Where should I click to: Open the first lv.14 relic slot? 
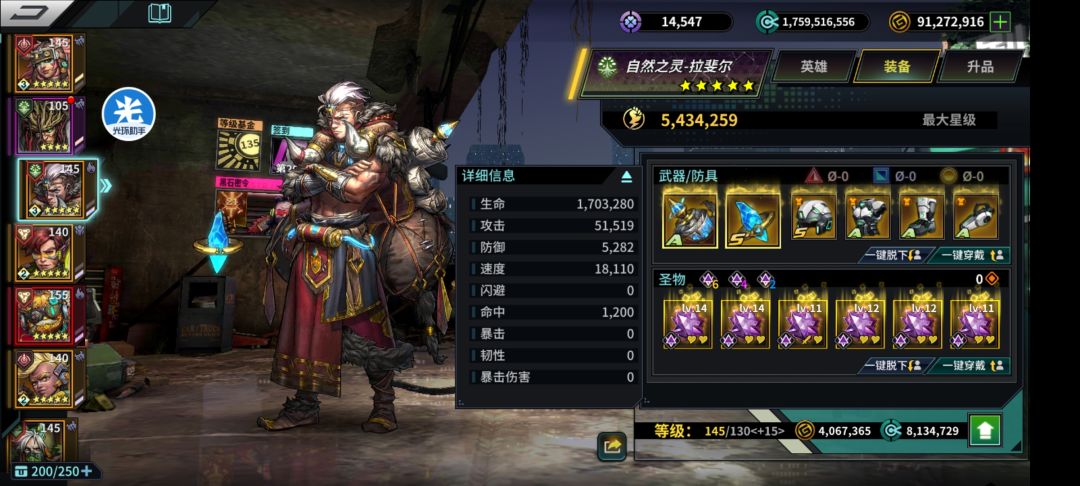pos(687,321)
